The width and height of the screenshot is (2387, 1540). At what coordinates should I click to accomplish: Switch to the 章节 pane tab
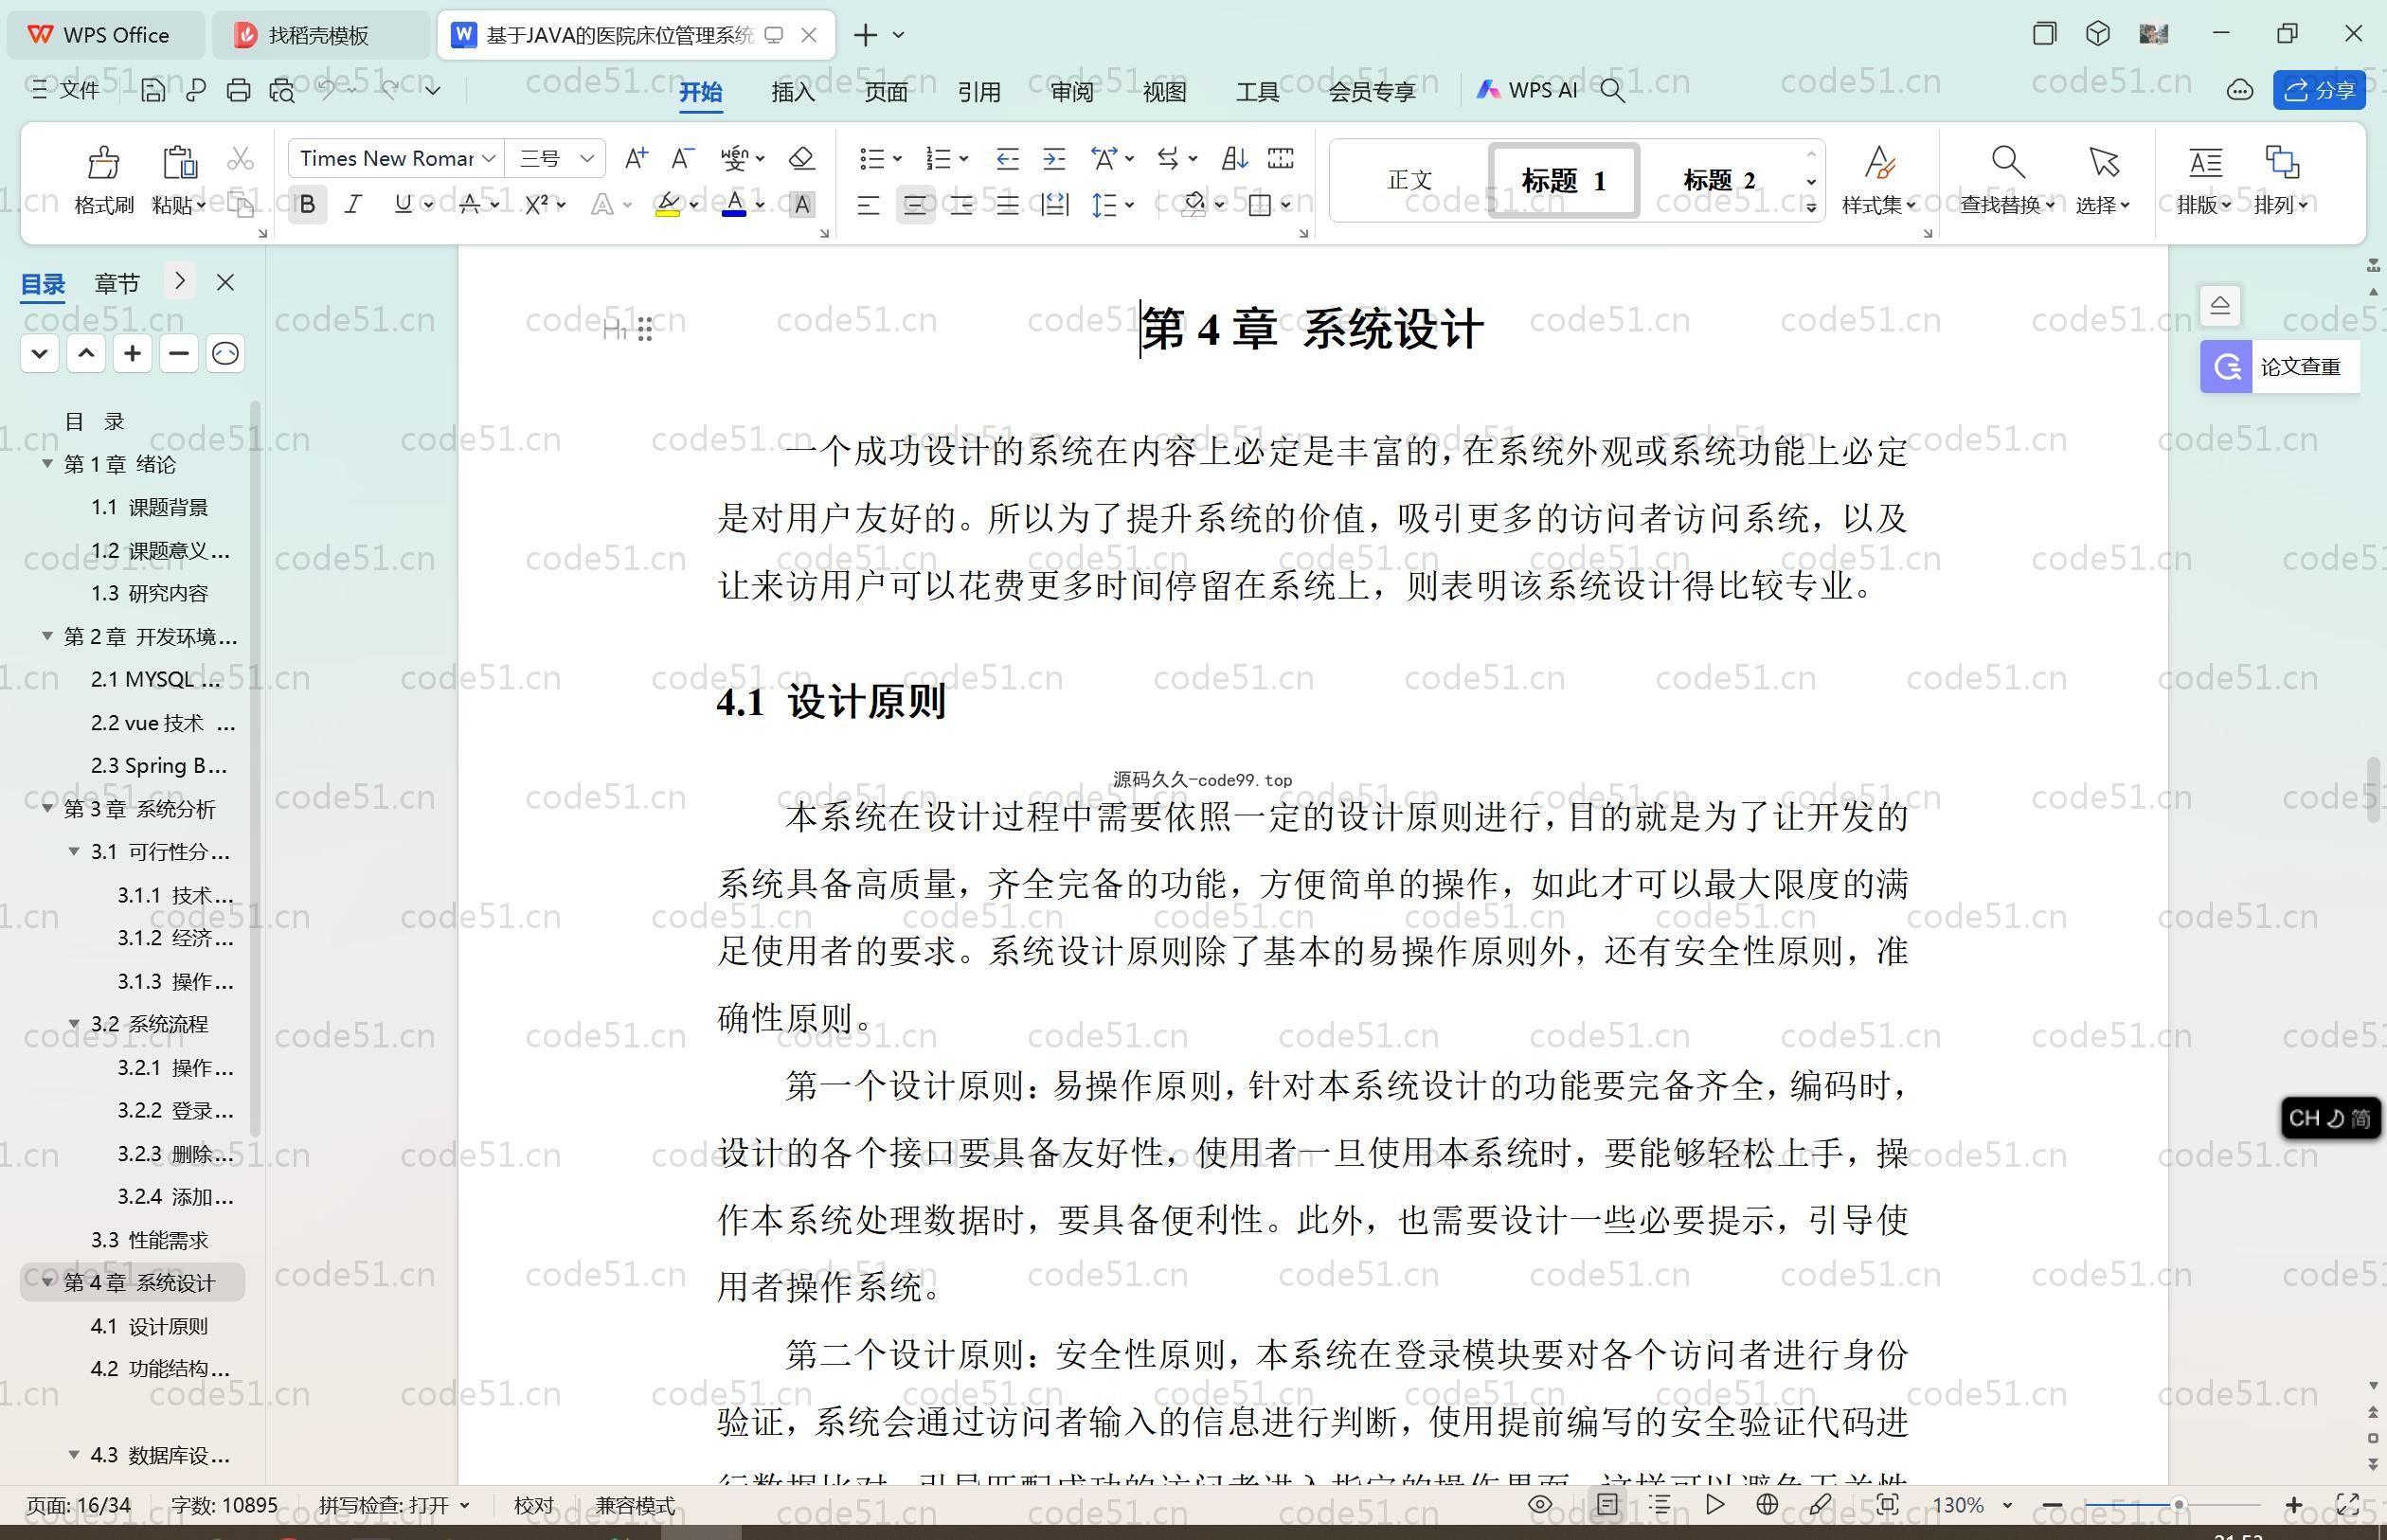tap(117, 283)
